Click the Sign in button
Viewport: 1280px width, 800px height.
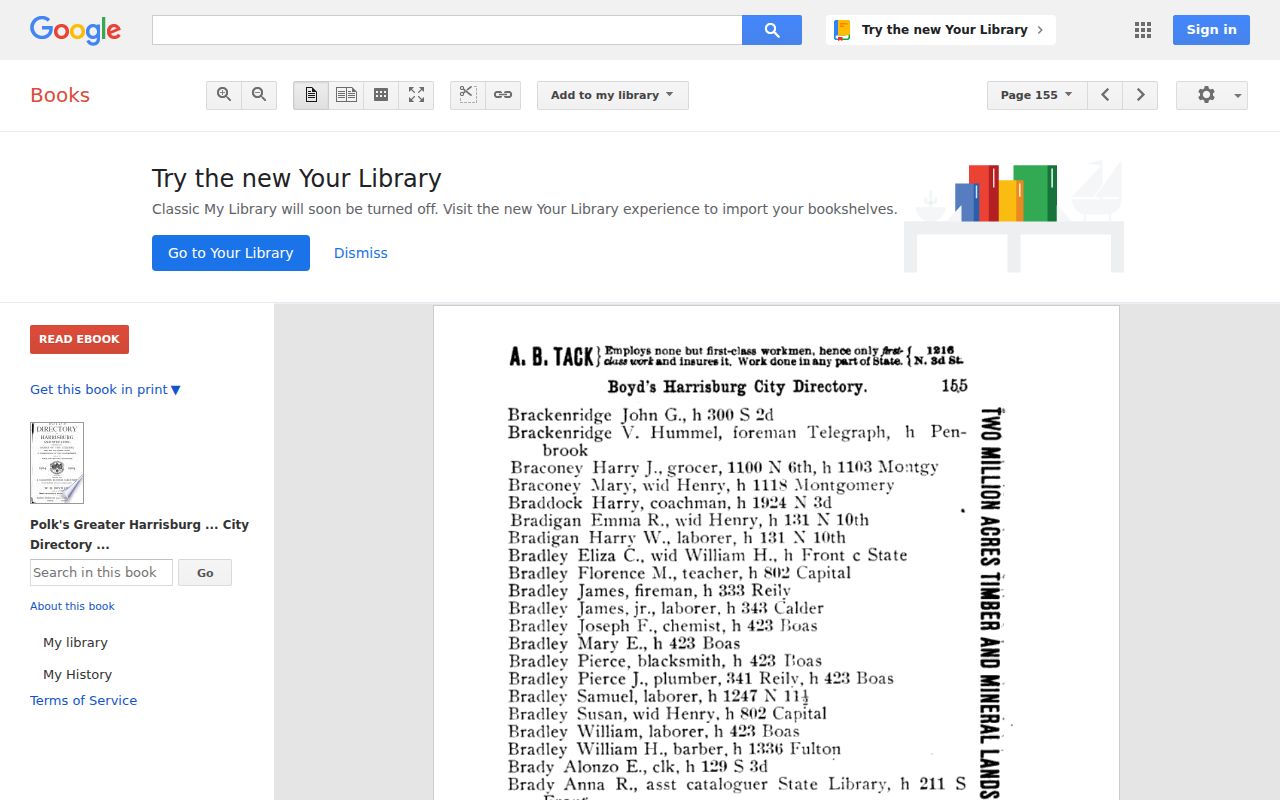click(x=1211, y=30)
